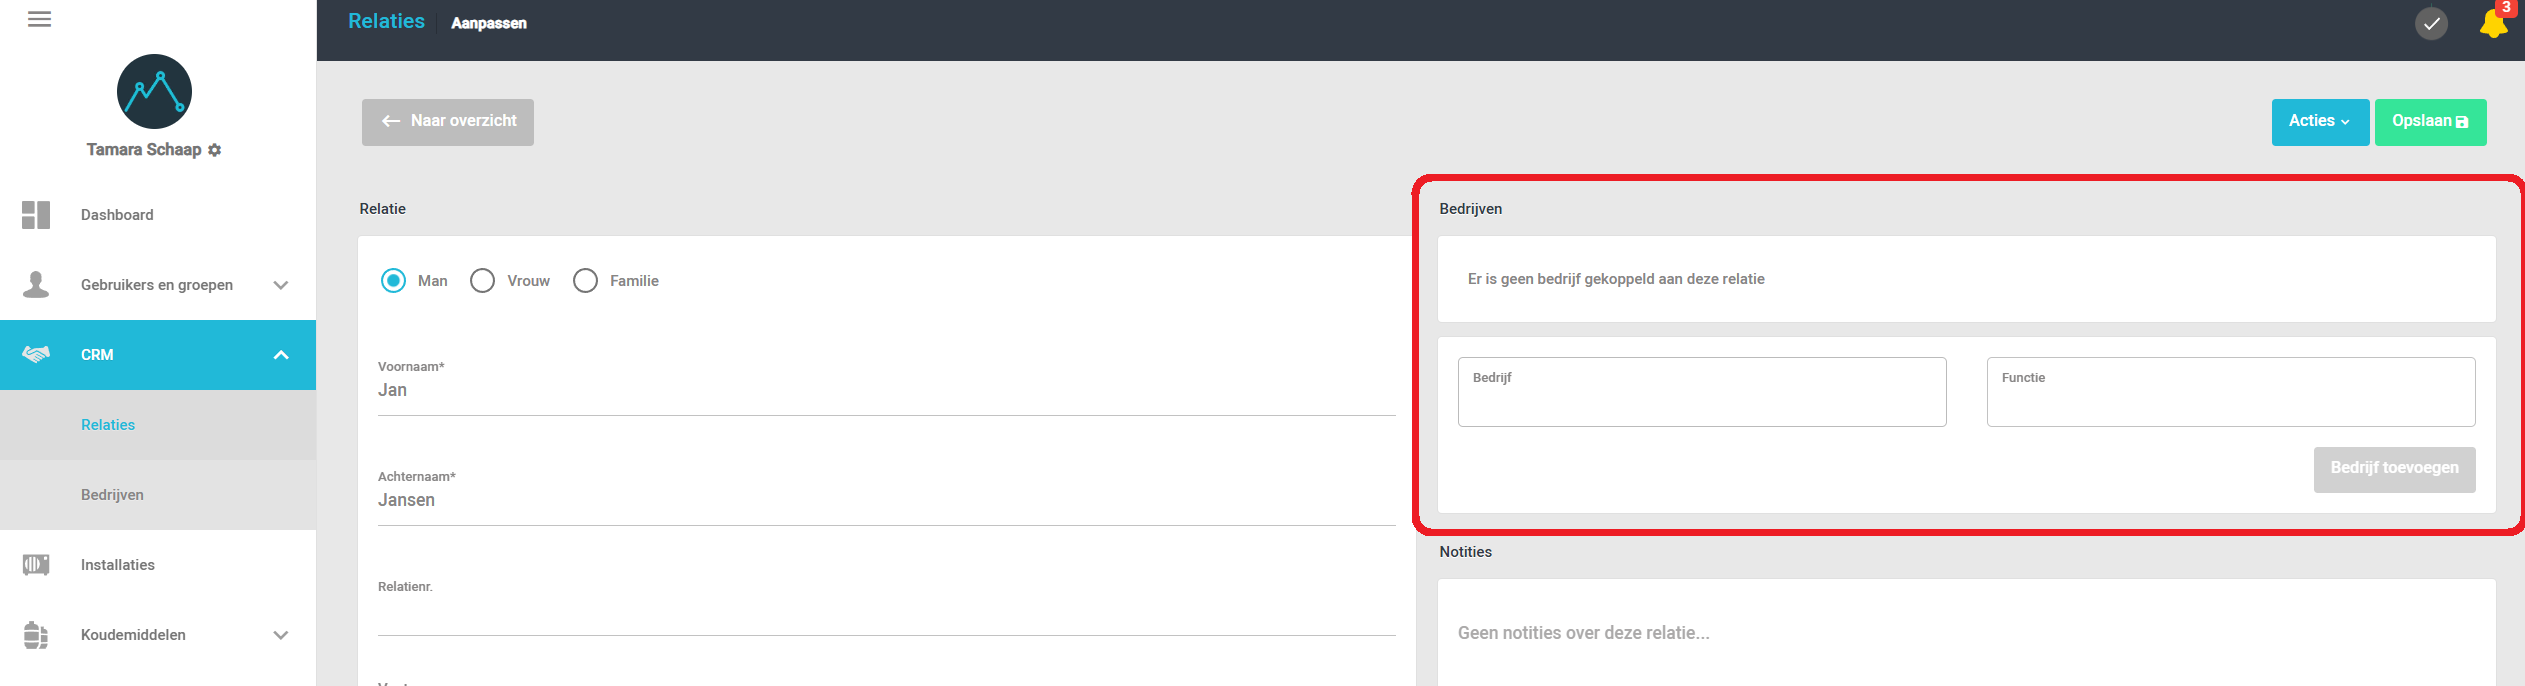The image size is (2525, 686).
Task: Click the Relatie section heading
Action: tap(382, 209)
